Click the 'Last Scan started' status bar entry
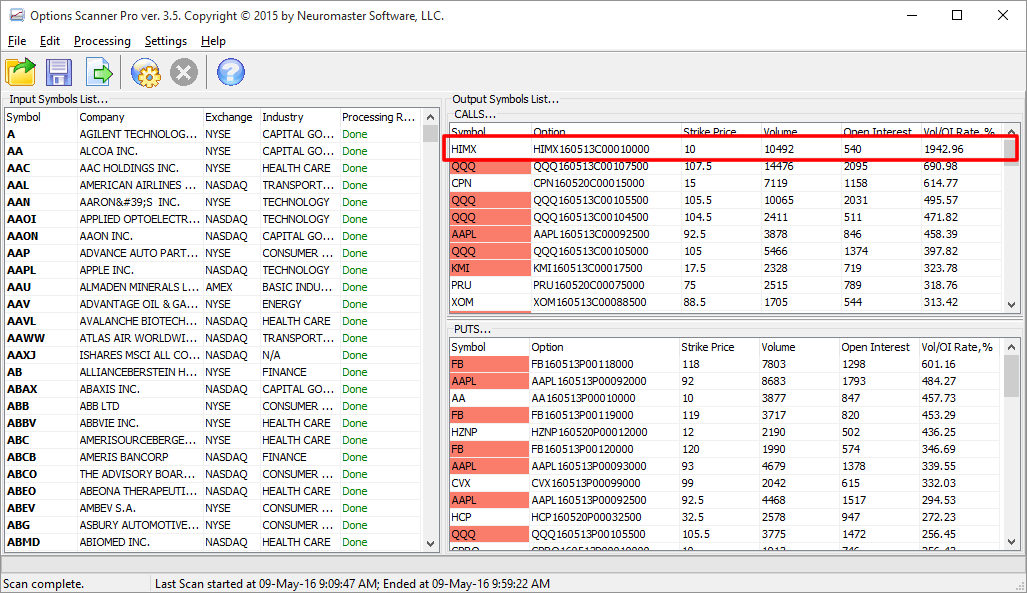The height and width of the screenshot is (593, 1027). pyautogui.click(x=352, y=584)
